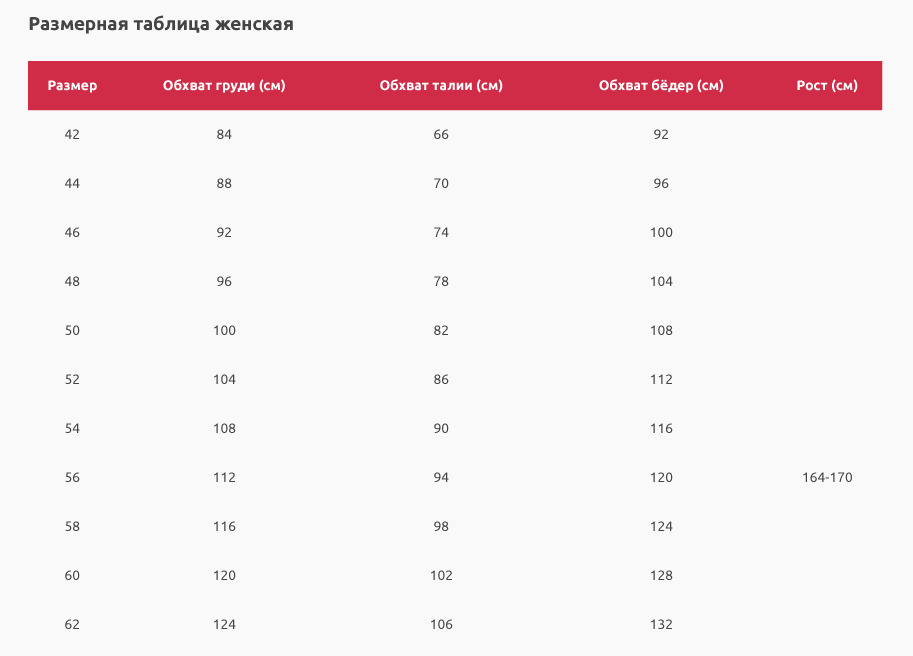Click the "Обхват талии (см)" header cell
This screenshot has height=656, width=913.
441,86
